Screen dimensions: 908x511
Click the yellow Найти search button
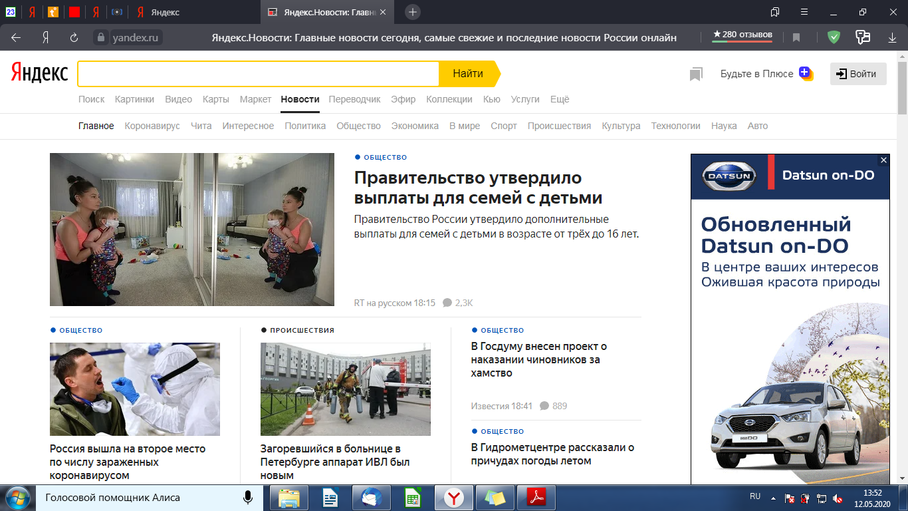click(468, 74)
